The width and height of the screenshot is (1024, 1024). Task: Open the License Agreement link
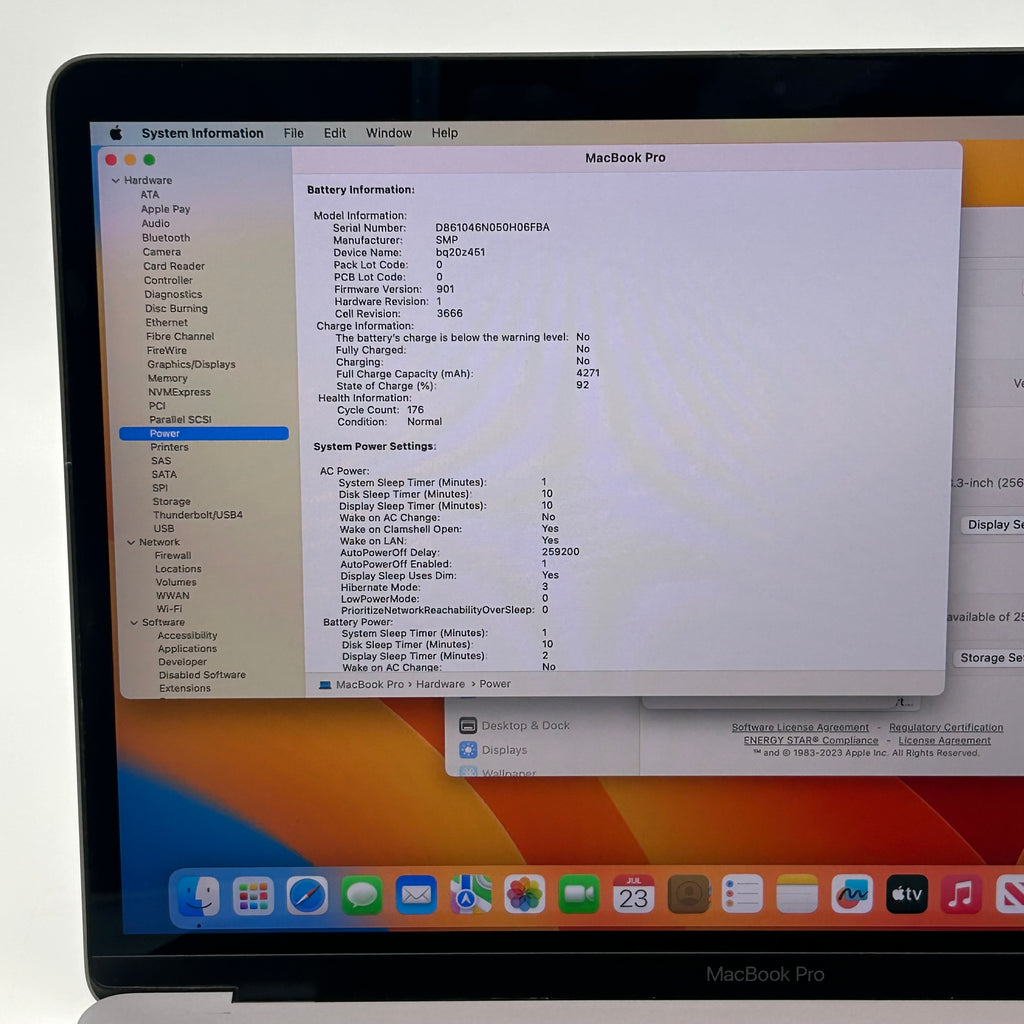click(944, 741)
